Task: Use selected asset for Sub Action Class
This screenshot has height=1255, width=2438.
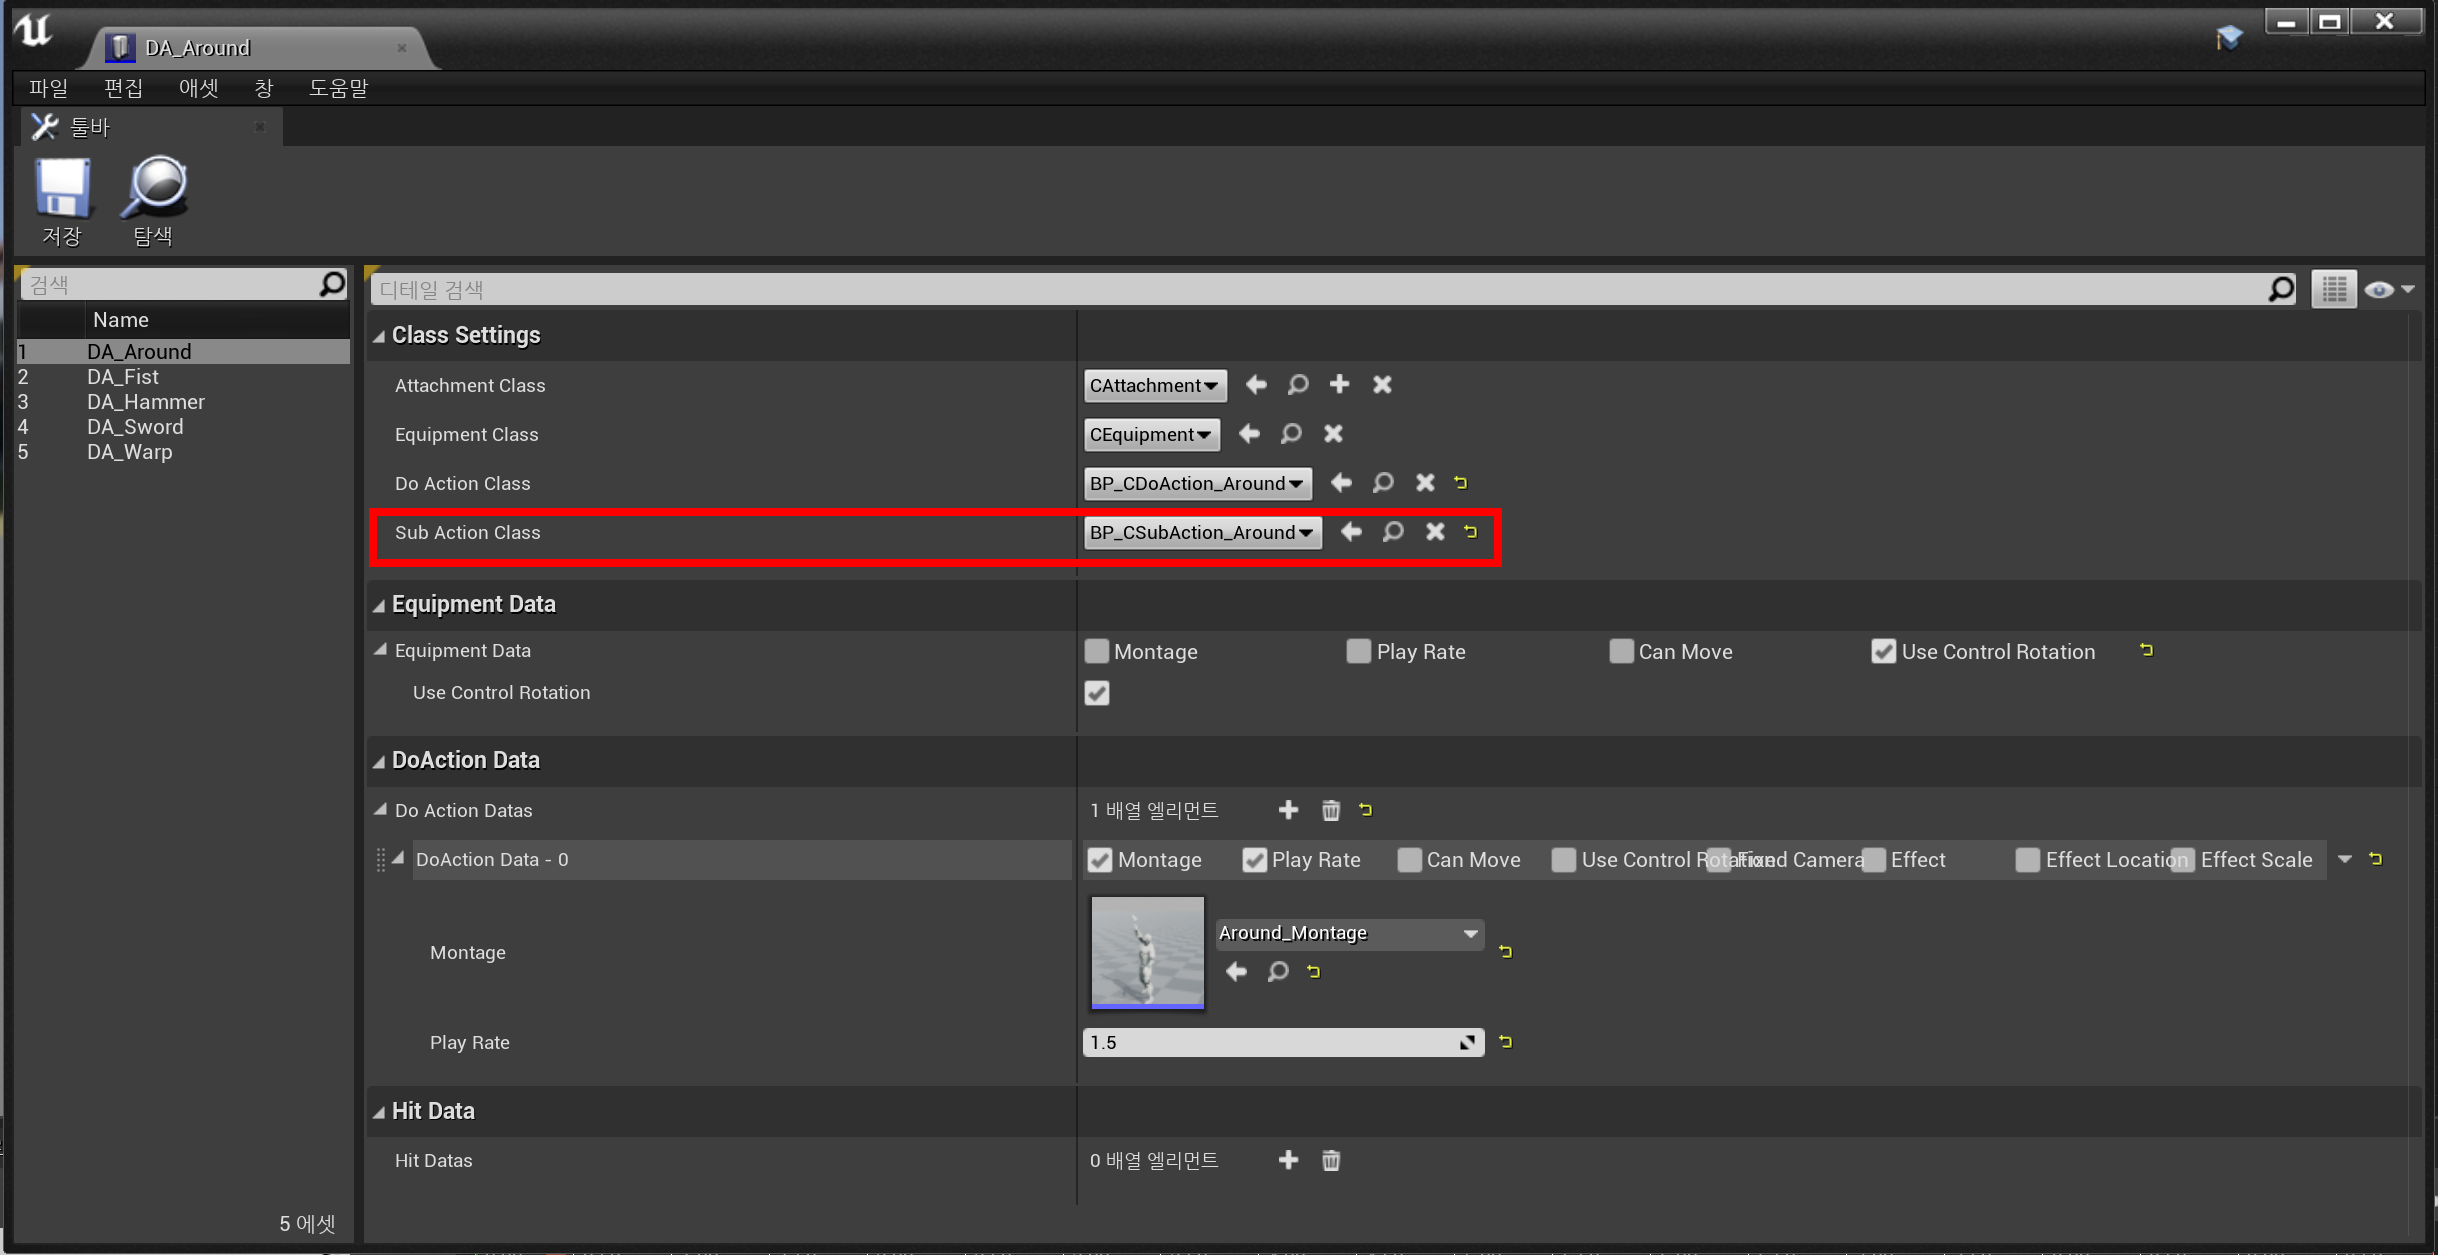Action: pyautogui.click(x=1351, y=532)
